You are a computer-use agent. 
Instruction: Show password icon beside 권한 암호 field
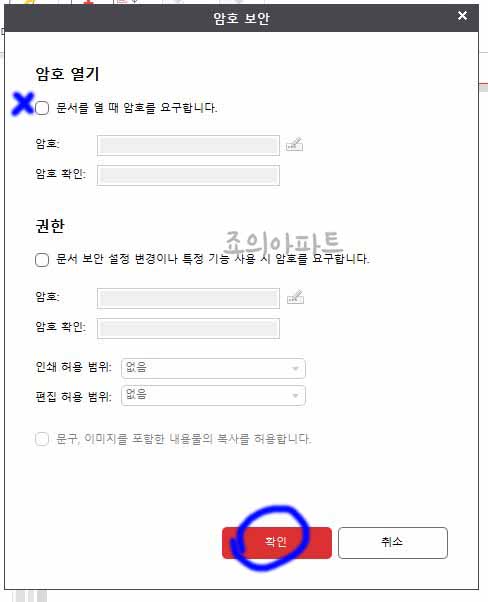coord(295,297)
